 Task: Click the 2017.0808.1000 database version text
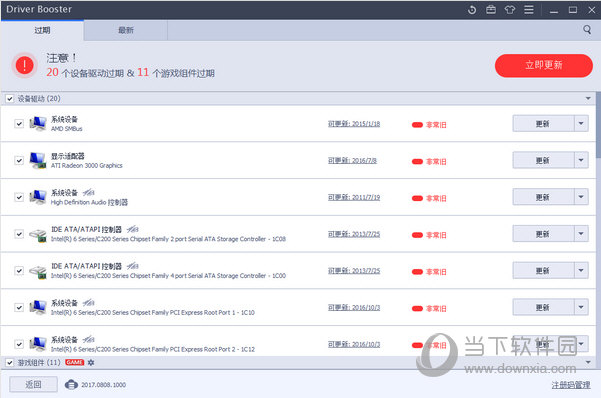pyautogui.click(x=103, y=385)
